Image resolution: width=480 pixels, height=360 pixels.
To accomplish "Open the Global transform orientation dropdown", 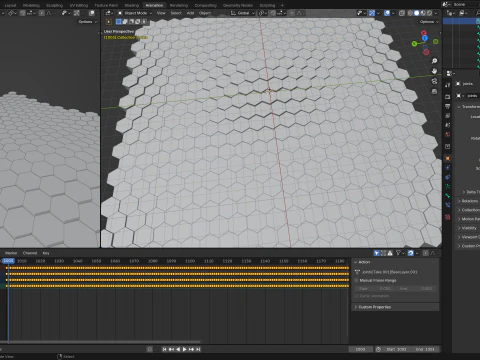I will pyautogui.click(x=243, y=13).
